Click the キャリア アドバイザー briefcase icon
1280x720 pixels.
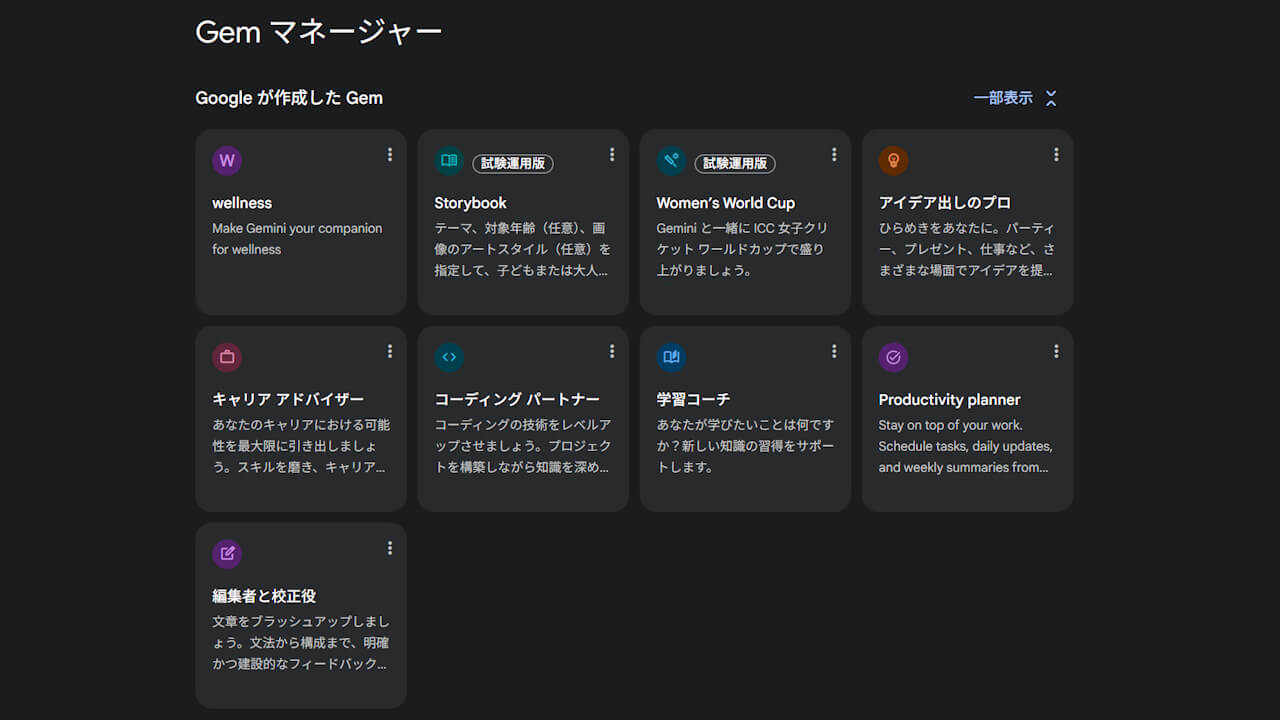pyautogui.click(x=227, y=357)
